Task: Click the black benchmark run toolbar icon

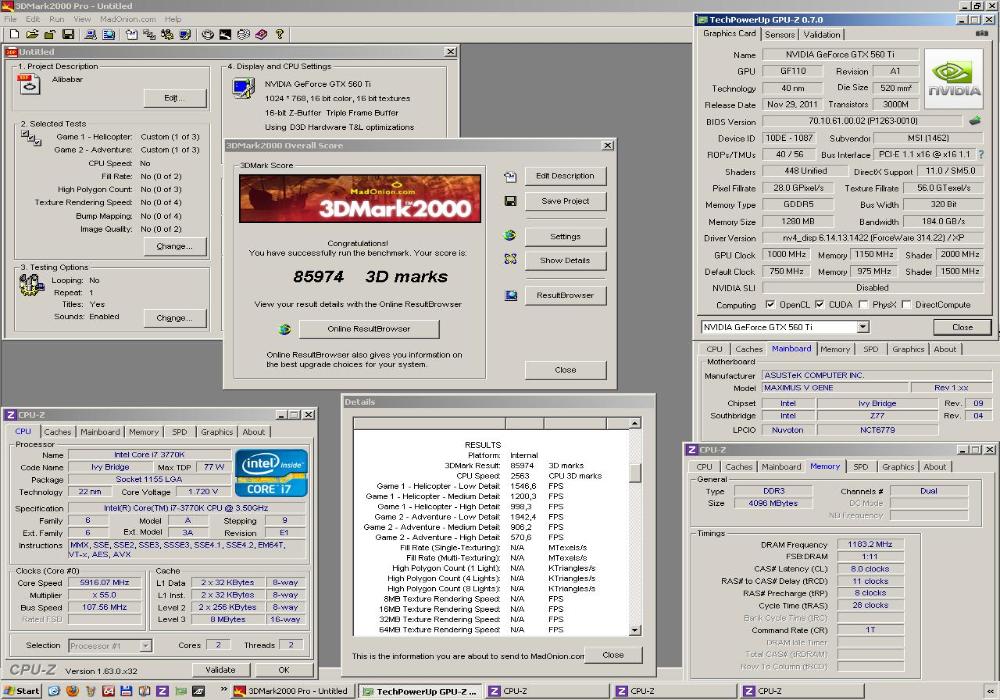Action: pos(225,34)
